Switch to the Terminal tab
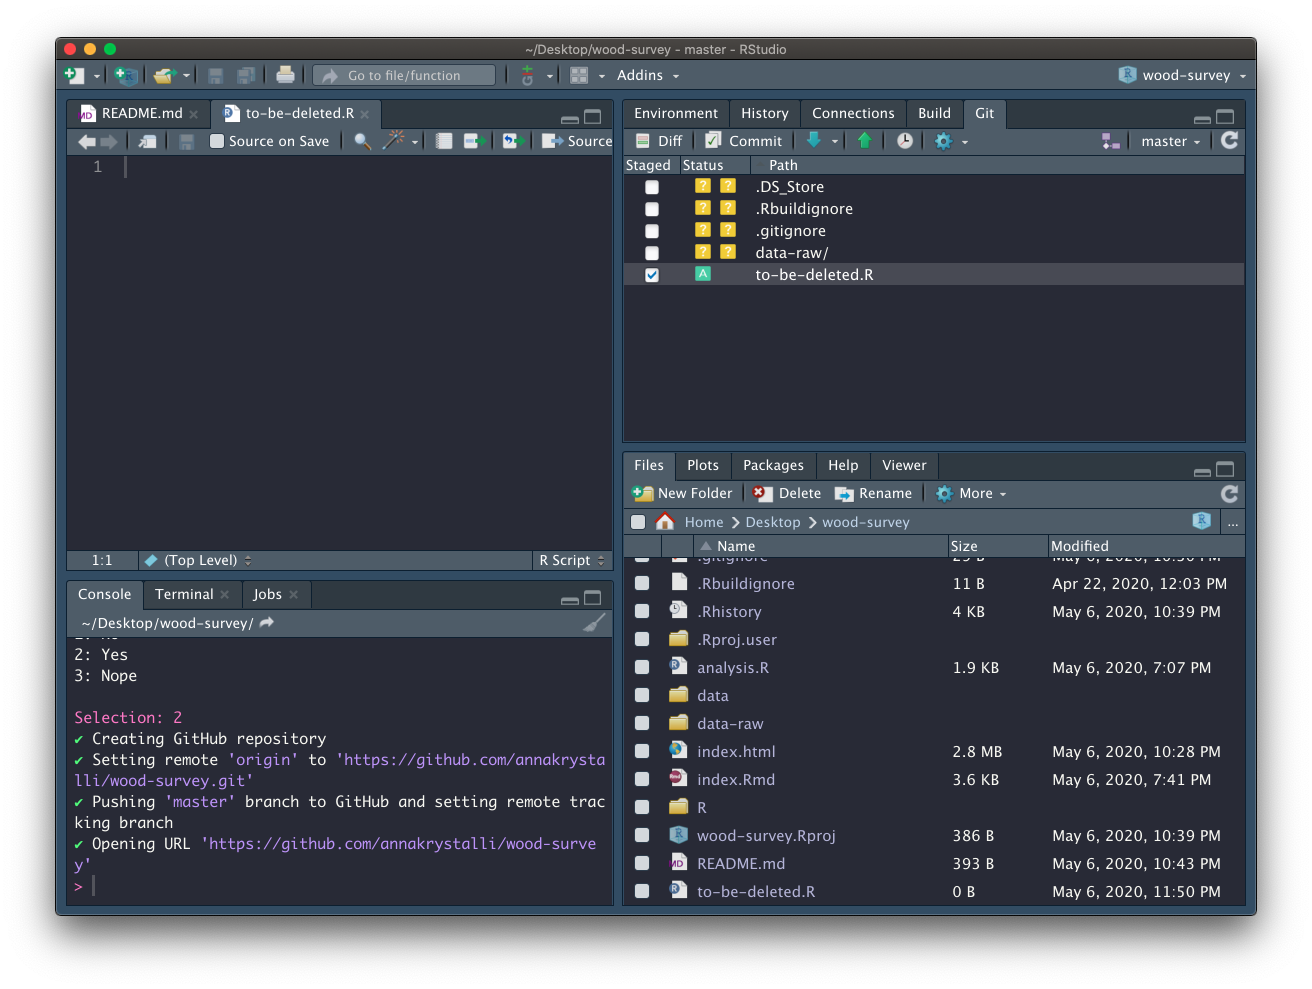The image size is (1312, 989). pyautogui.click(x=184, y=594)
